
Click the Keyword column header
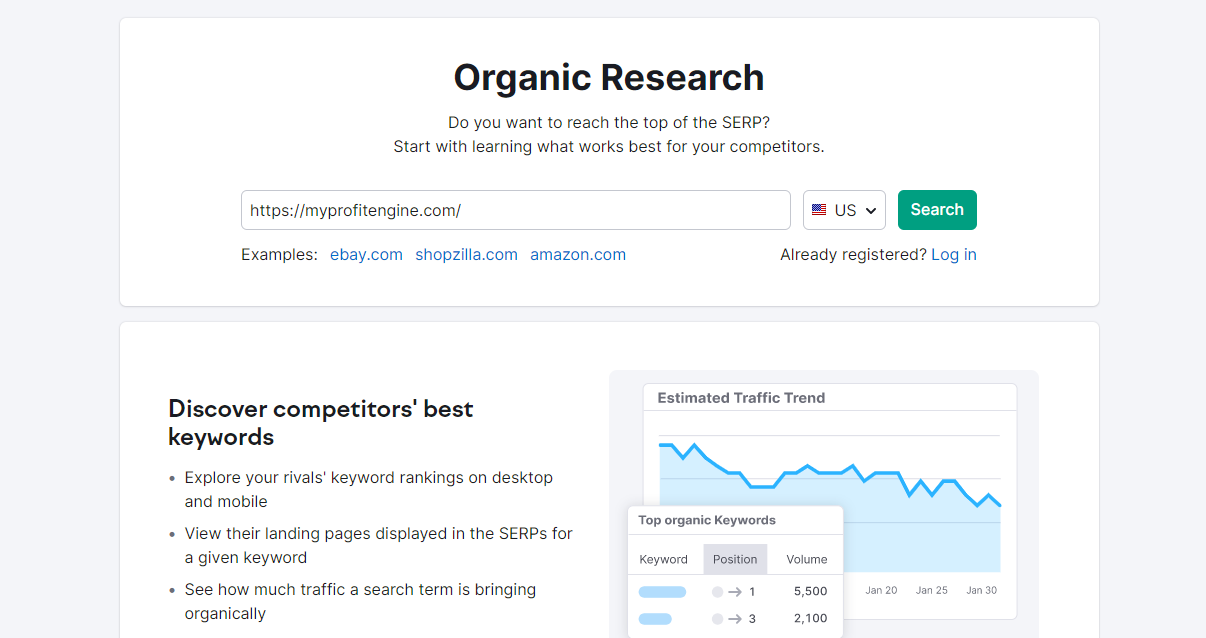[x=663, y=559]
